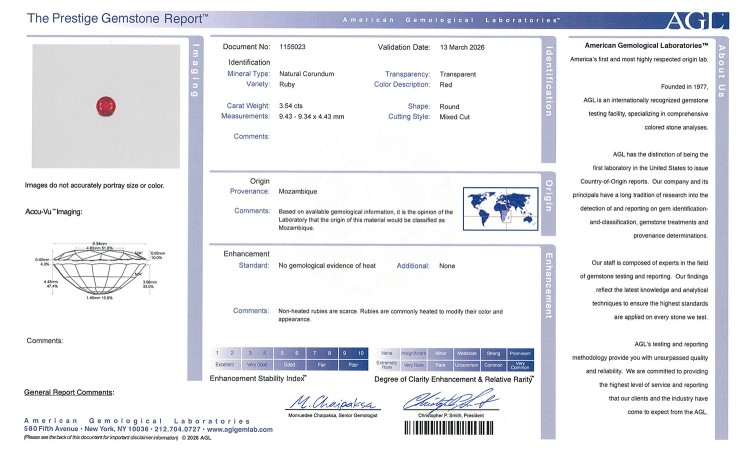Click 'The Prestige Gemstone Report' title

(x=118, y=19)
